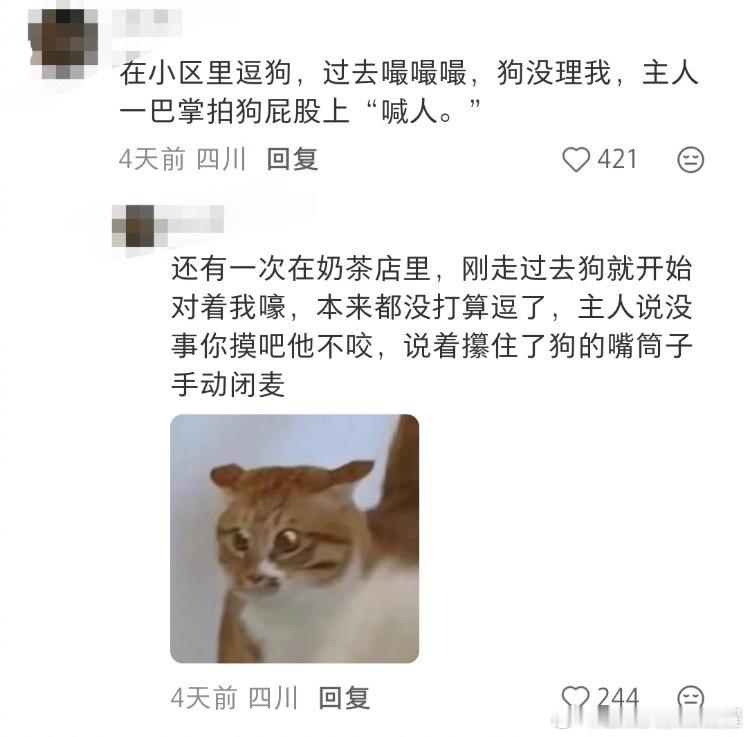Click the 四川 location on first comment

221,159
